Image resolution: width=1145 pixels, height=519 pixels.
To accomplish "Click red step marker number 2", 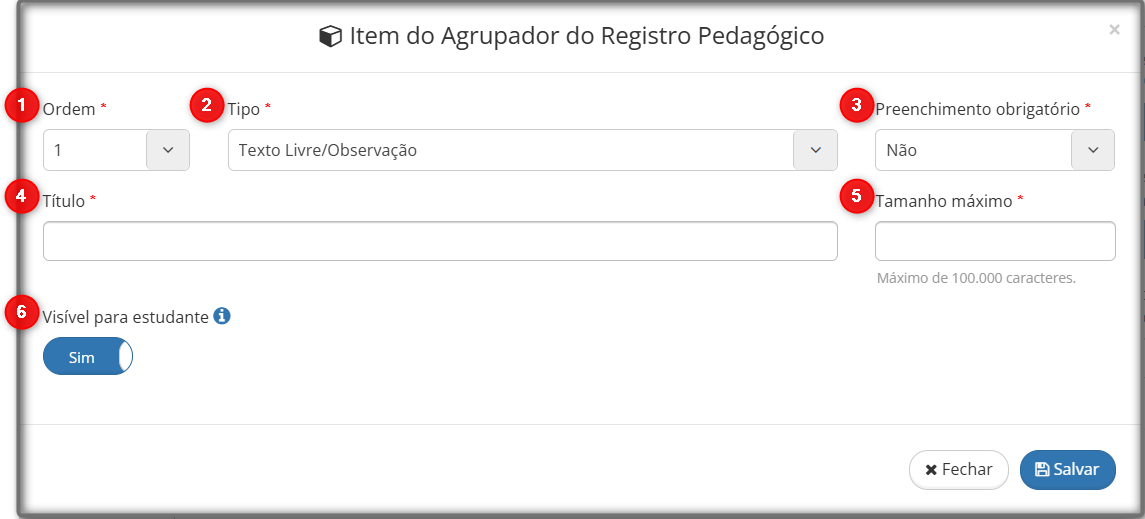I will tap(207, 105).
